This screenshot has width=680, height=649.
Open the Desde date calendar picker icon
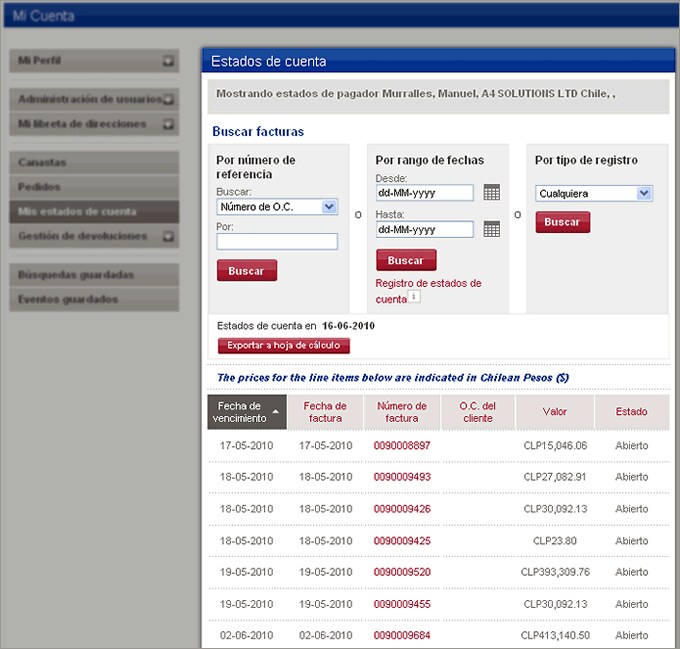point(491,193)
